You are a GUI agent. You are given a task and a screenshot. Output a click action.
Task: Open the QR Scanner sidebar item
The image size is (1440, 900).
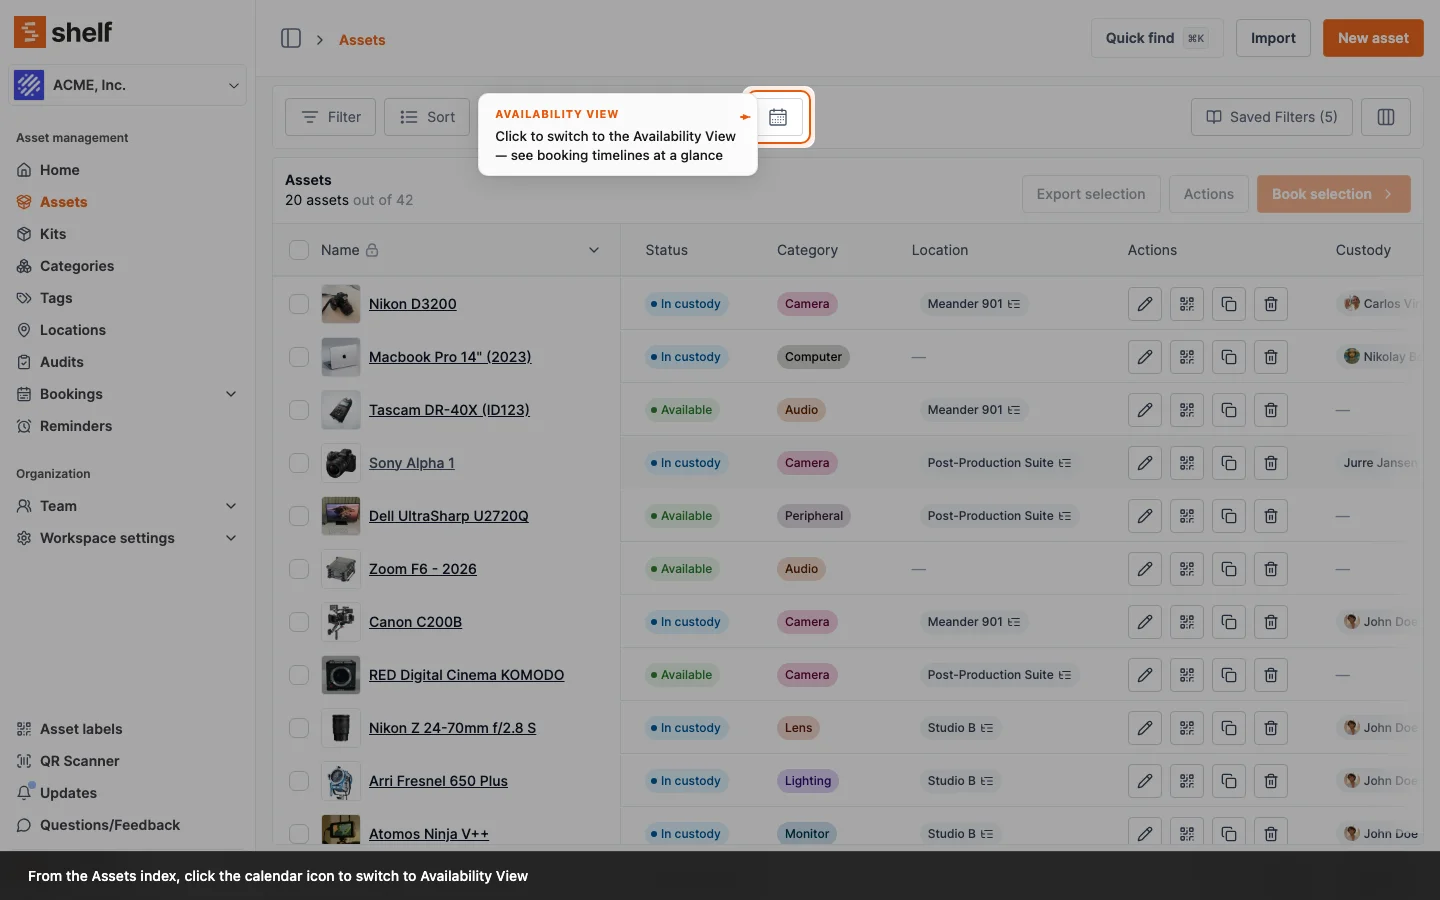coord(79,761)
